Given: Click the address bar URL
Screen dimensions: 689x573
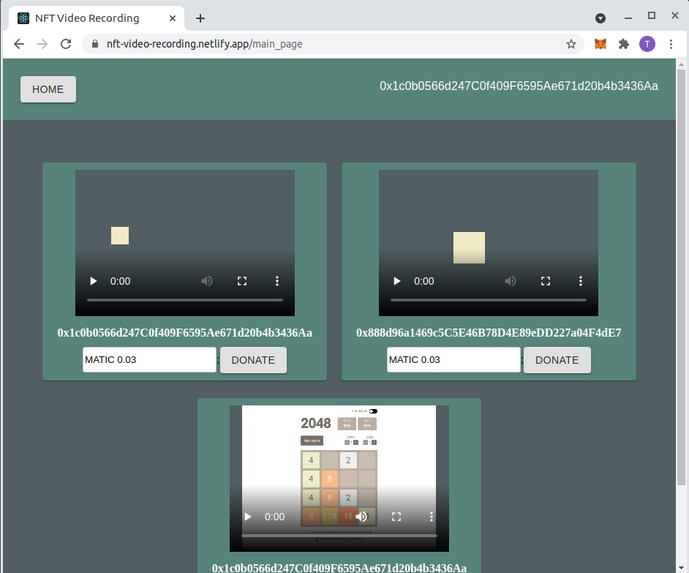Looking at the screenshot, I should click(204, 44).
